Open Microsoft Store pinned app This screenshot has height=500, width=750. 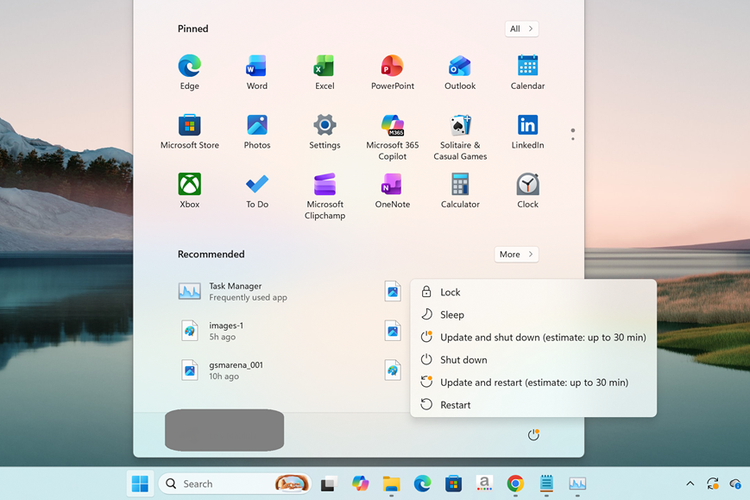pyautogui.click(x=189, y=132)
